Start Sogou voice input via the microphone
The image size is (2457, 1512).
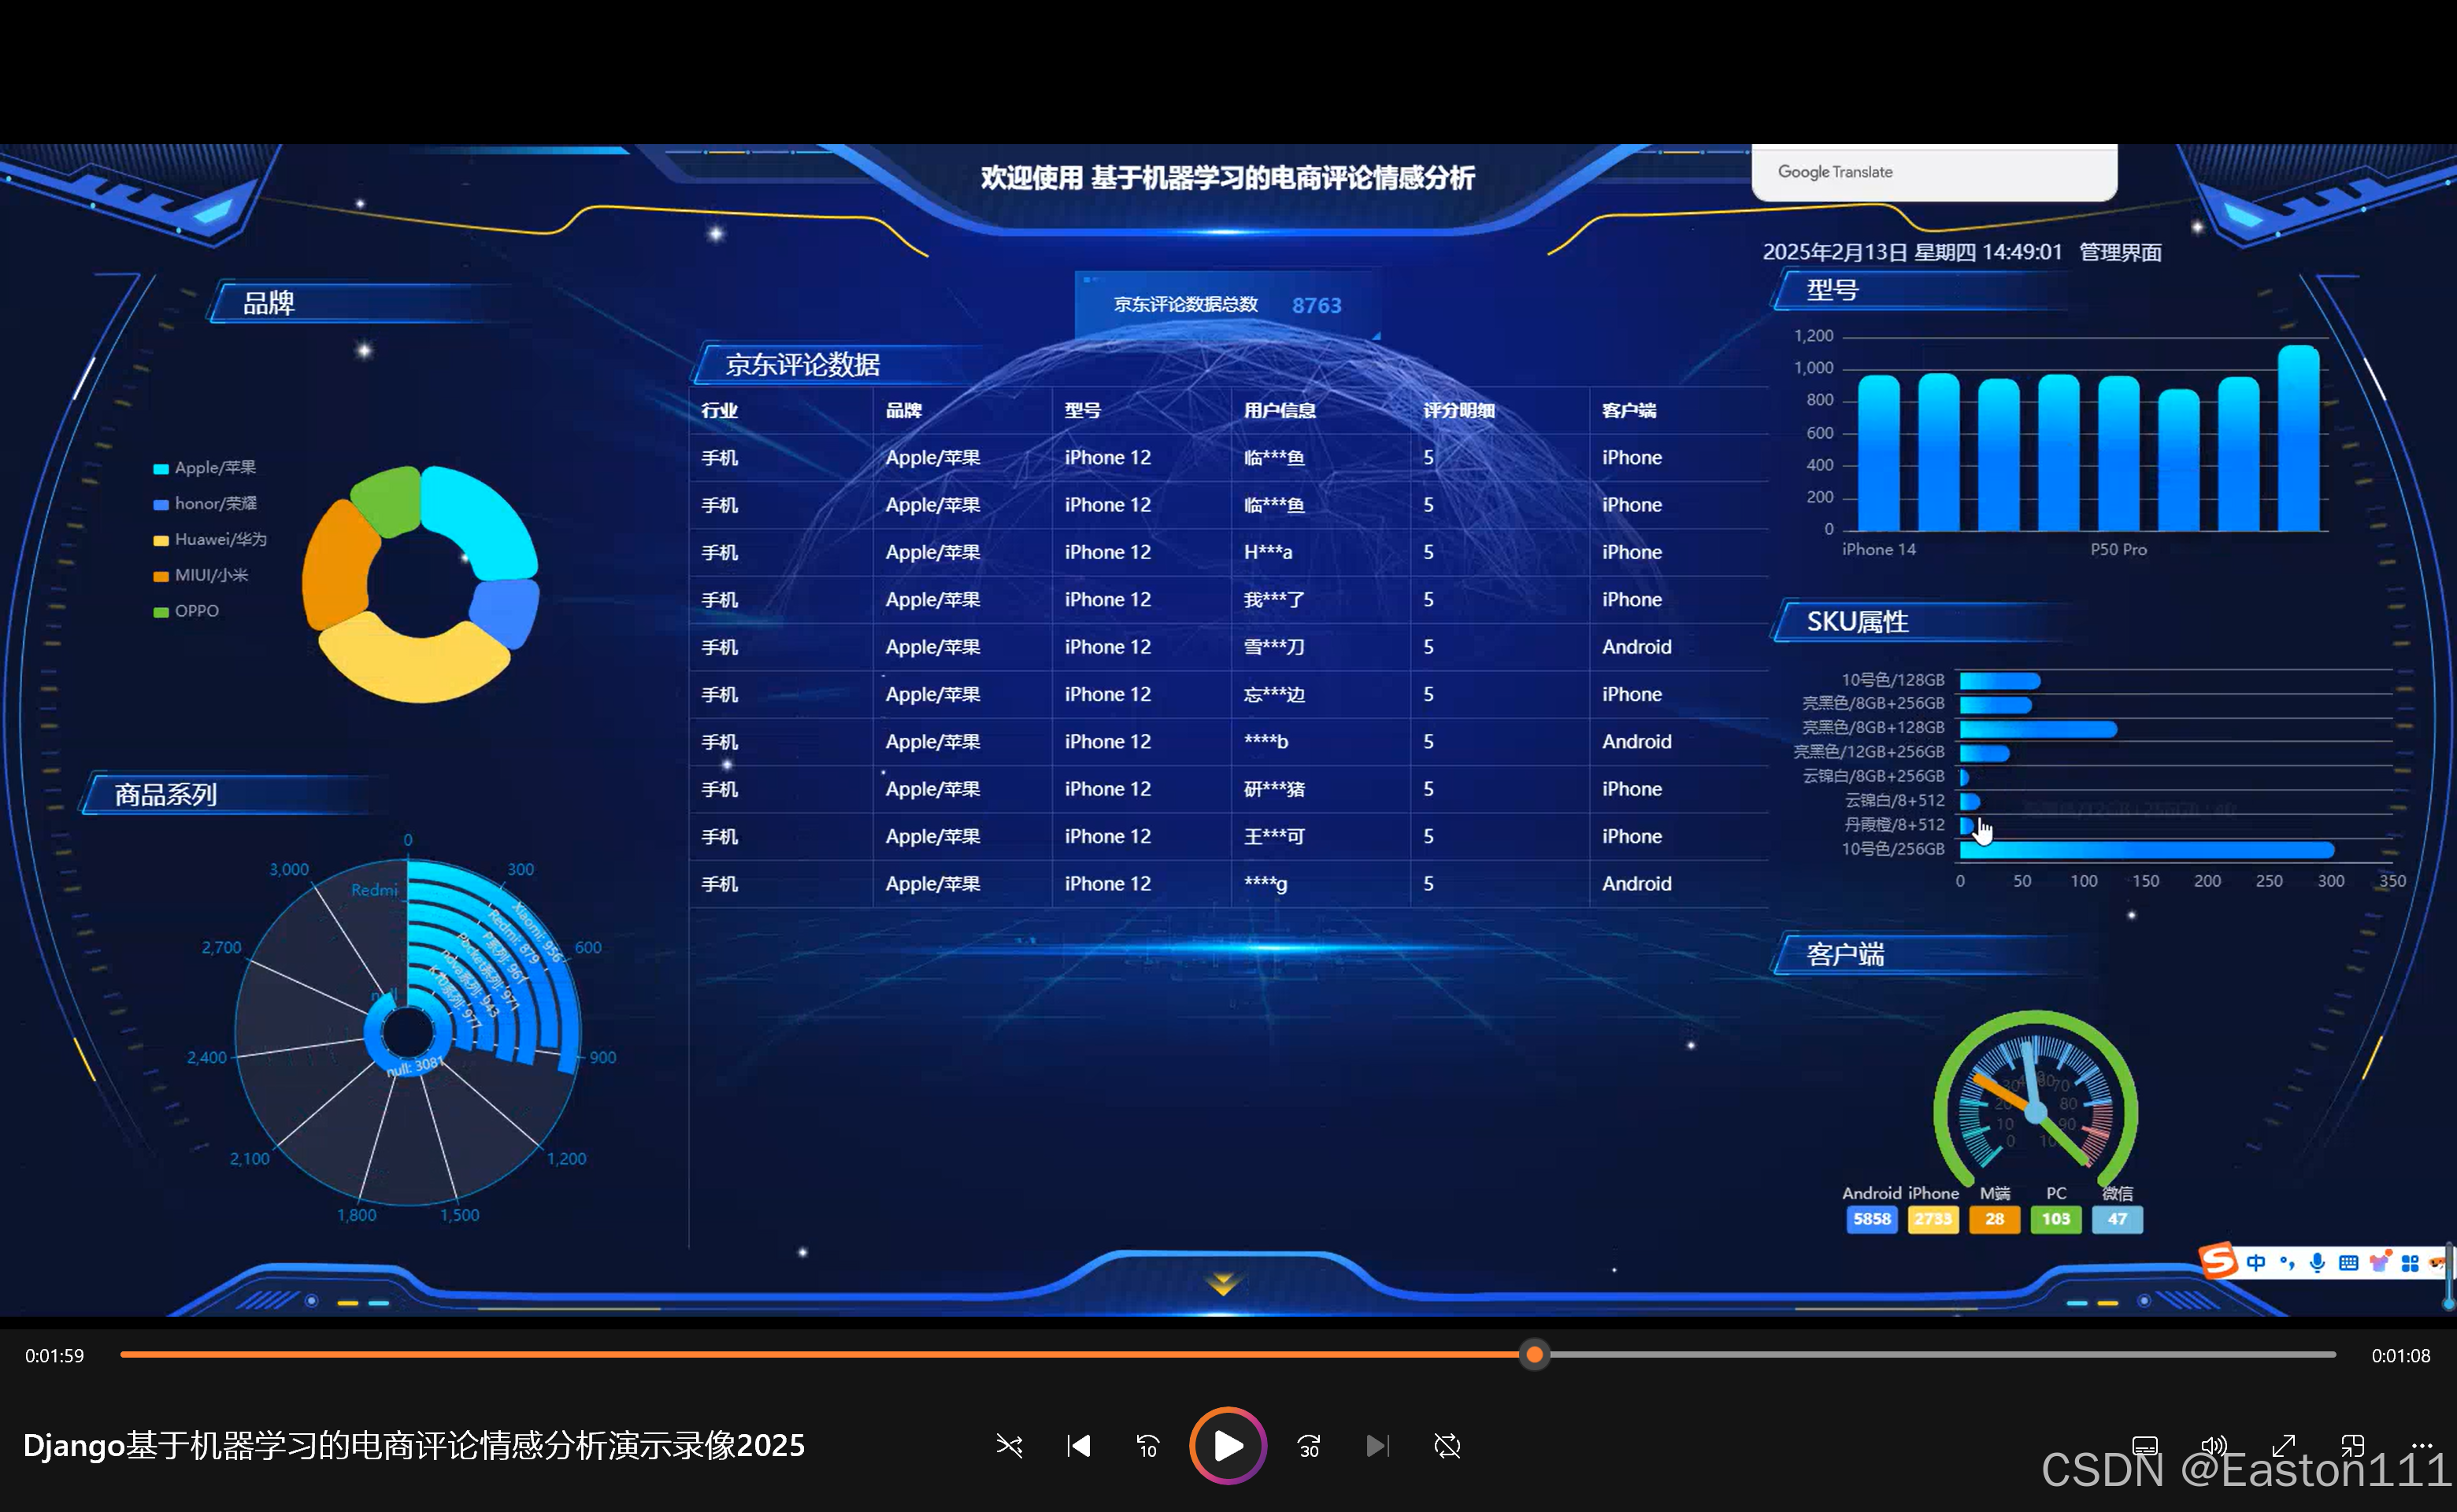point(2317,1263)
